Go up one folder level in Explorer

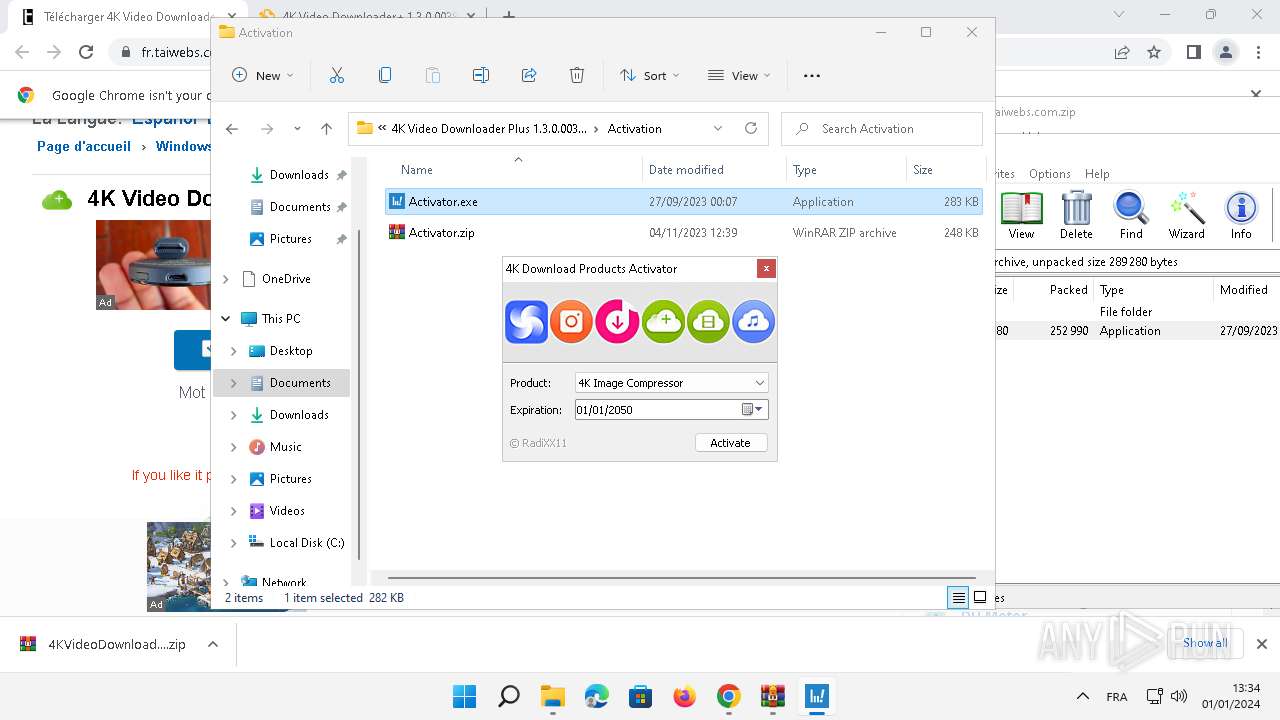tap(326, 129)
